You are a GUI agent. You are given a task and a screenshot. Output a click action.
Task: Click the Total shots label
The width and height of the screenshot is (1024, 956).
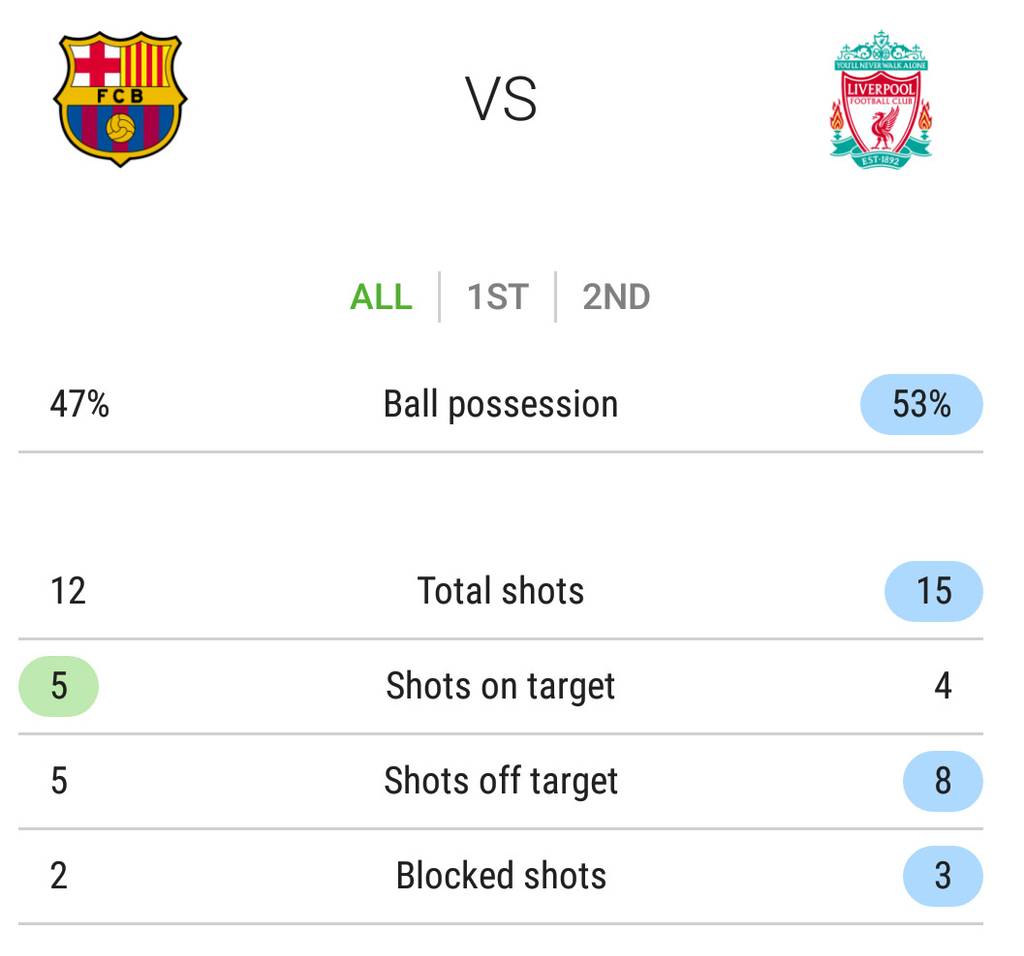(501, 590)
